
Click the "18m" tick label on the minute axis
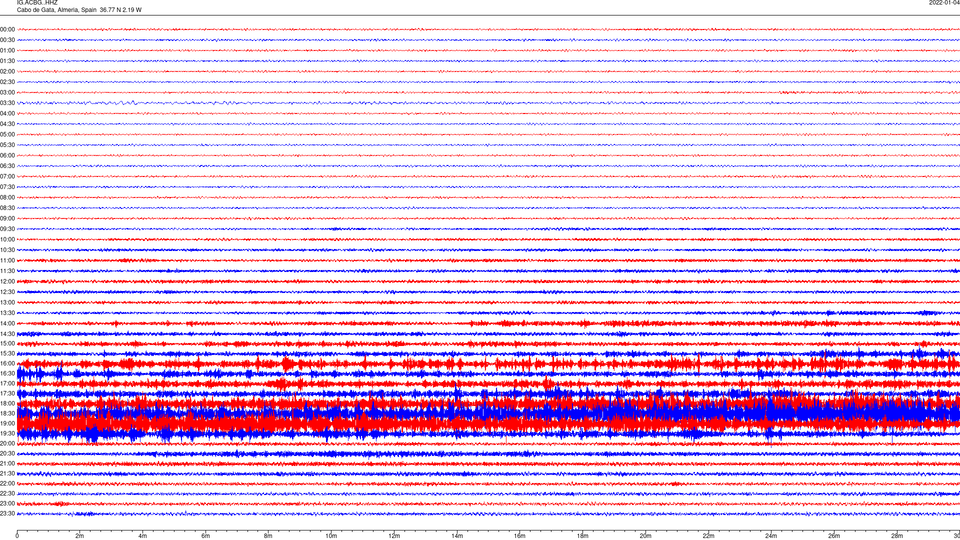point(583,536)
